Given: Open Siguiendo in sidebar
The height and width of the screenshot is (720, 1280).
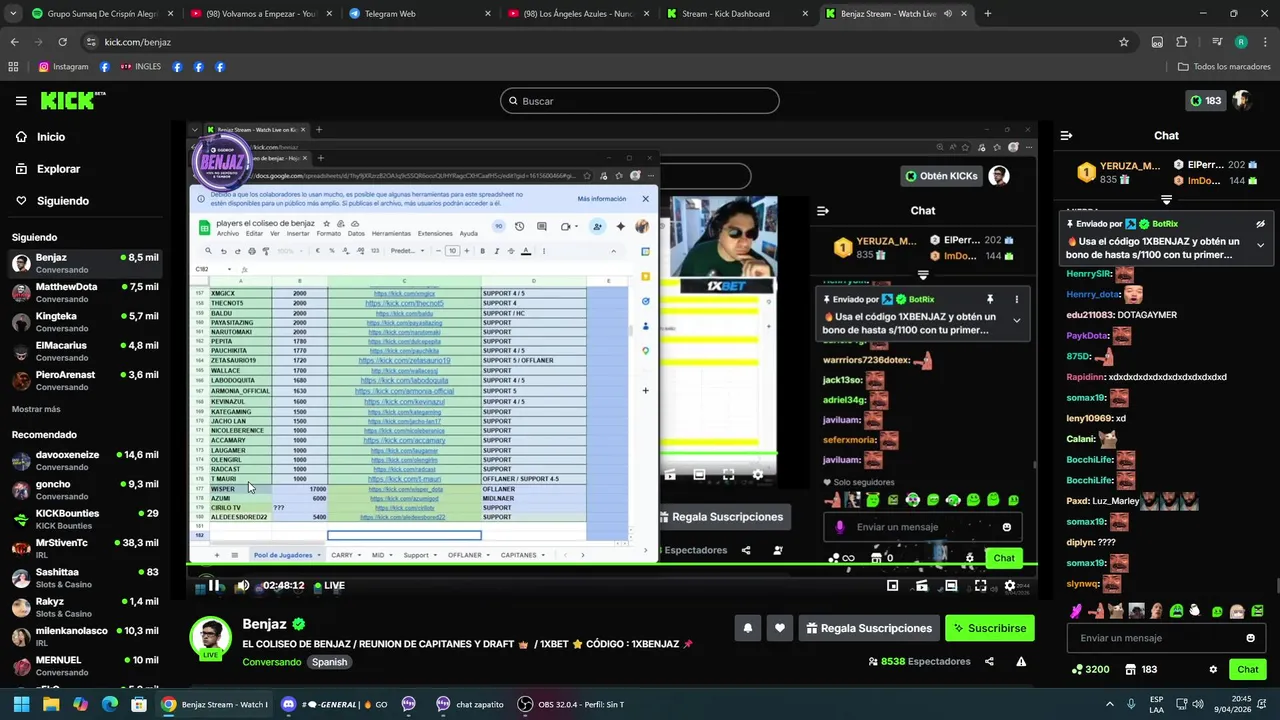Looking at the screenshot, I should (x=52, y=201).
